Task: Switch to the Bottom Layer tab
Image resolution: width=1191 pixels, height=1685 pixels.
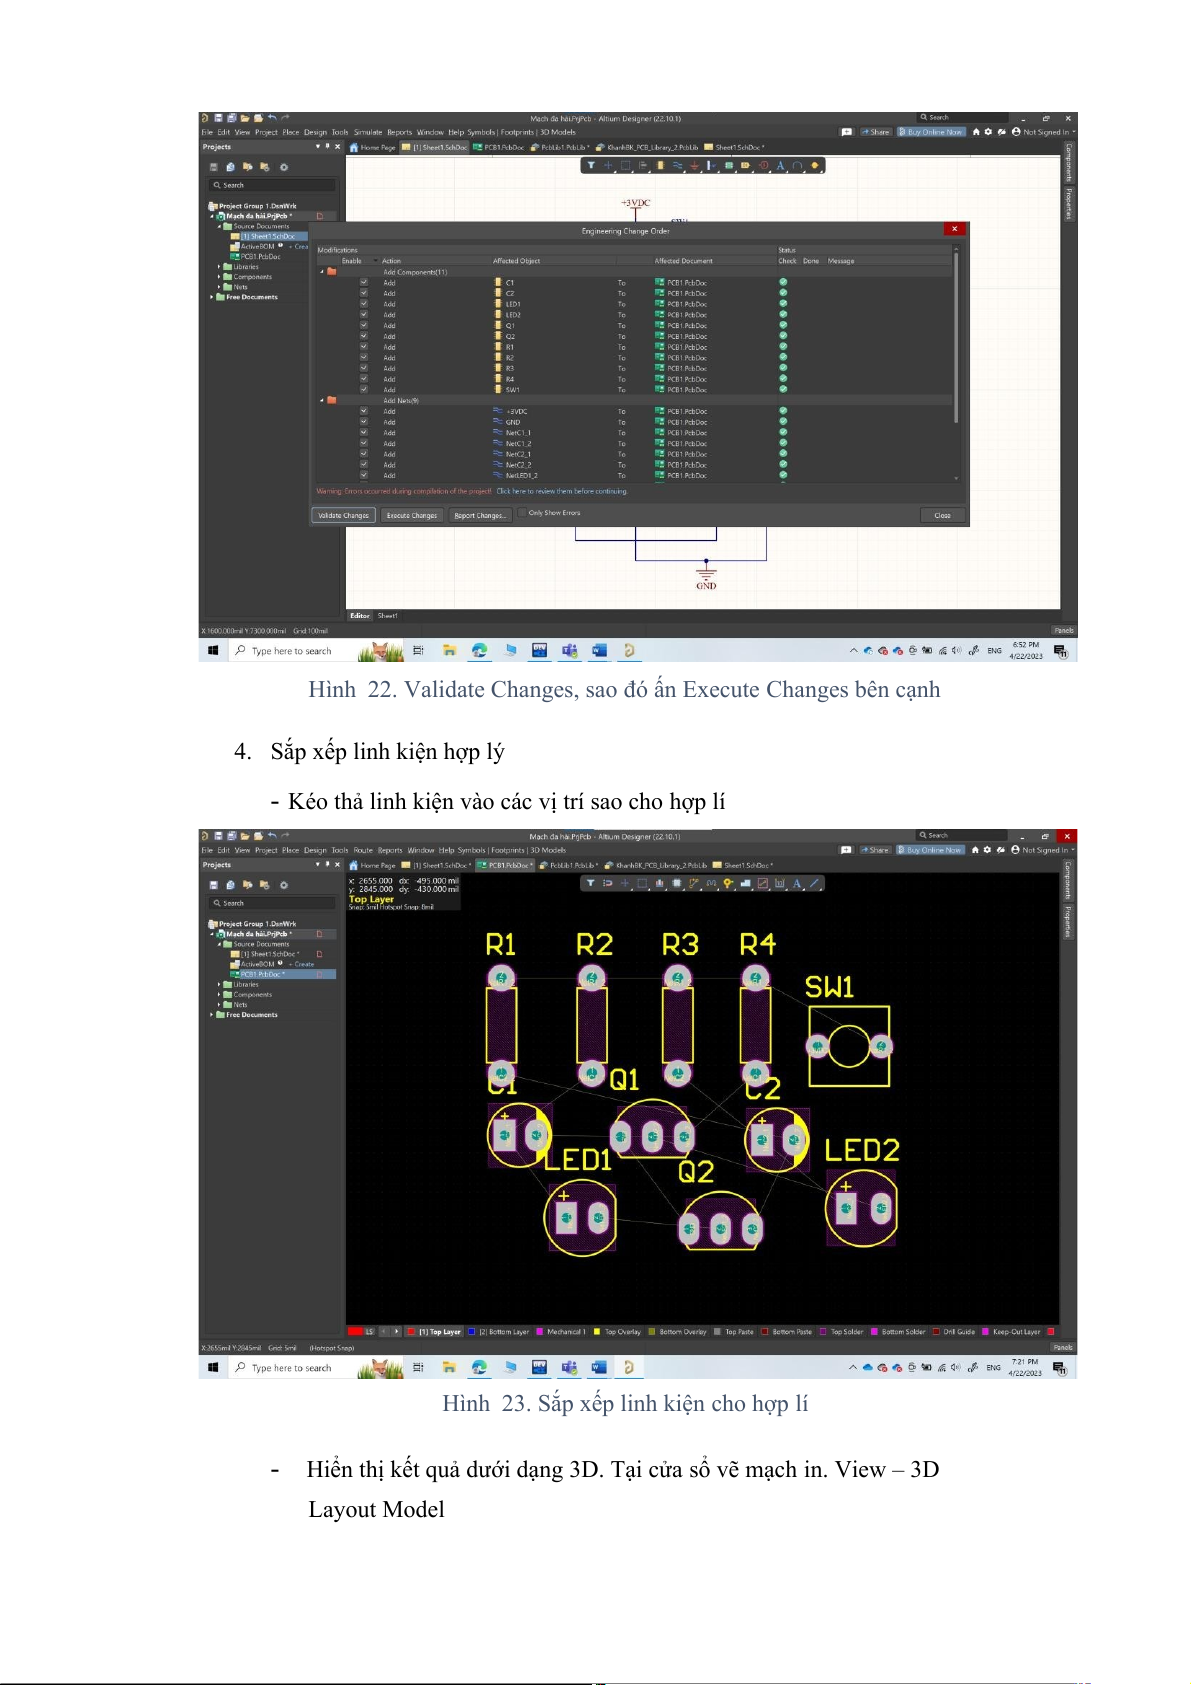Action: click(503, 1332)
